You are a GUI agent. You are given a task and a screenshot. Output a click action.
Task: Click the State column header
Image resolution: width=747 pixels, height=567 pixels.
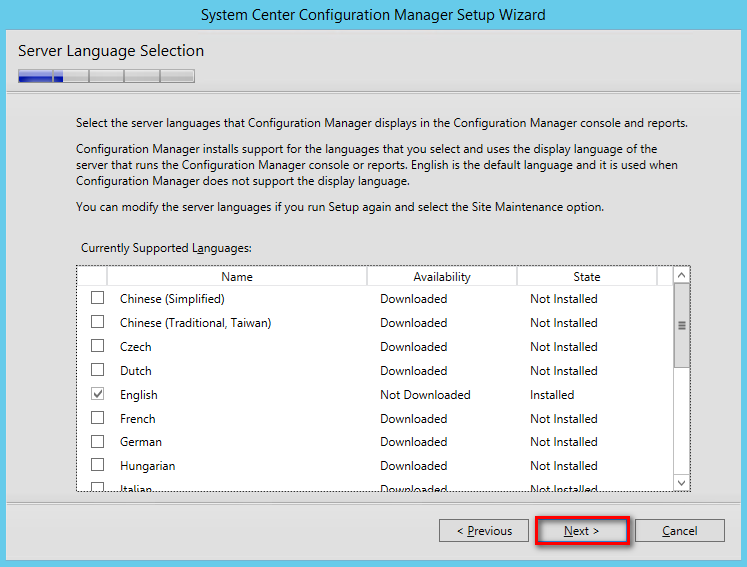click(587, 276)
